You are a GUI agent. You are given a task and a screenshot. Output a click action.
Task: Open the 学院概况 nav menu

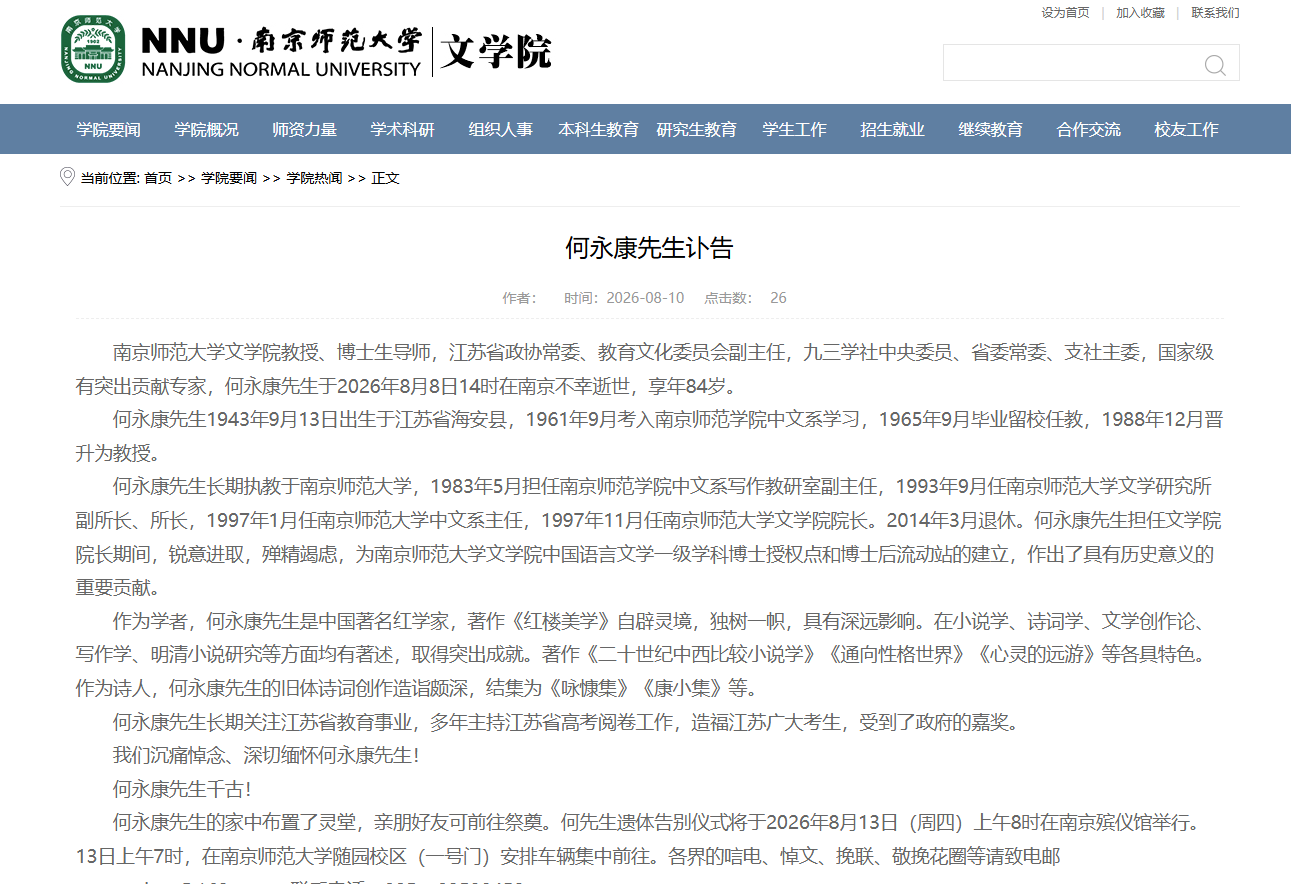click(207, 129)
